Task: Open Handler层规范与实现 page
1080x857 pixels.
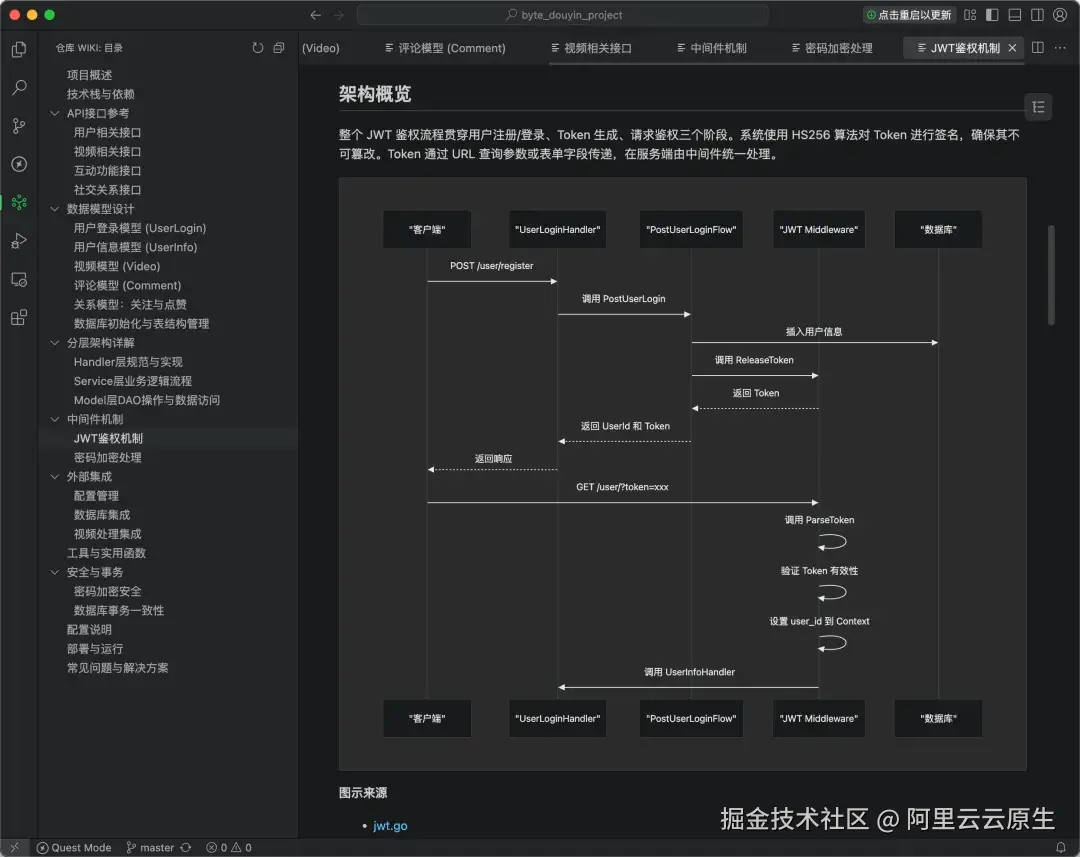Action: click(x=128, y=362)
